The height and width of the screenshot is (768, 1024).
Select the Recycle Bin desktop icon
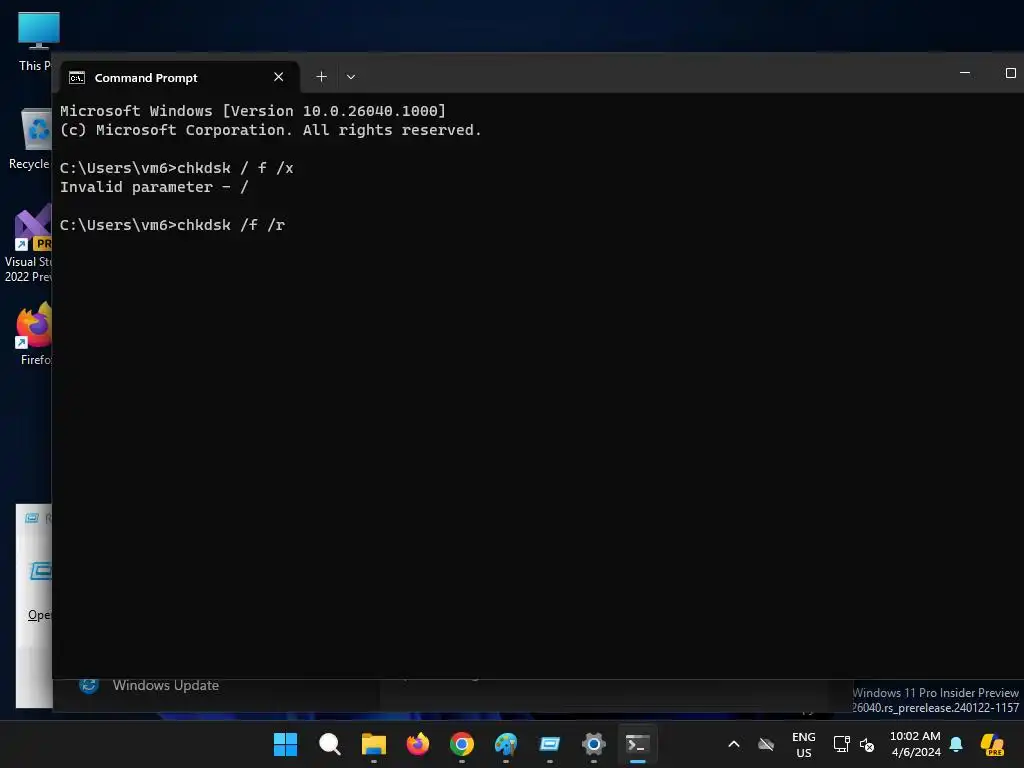(x=31, y=139)
